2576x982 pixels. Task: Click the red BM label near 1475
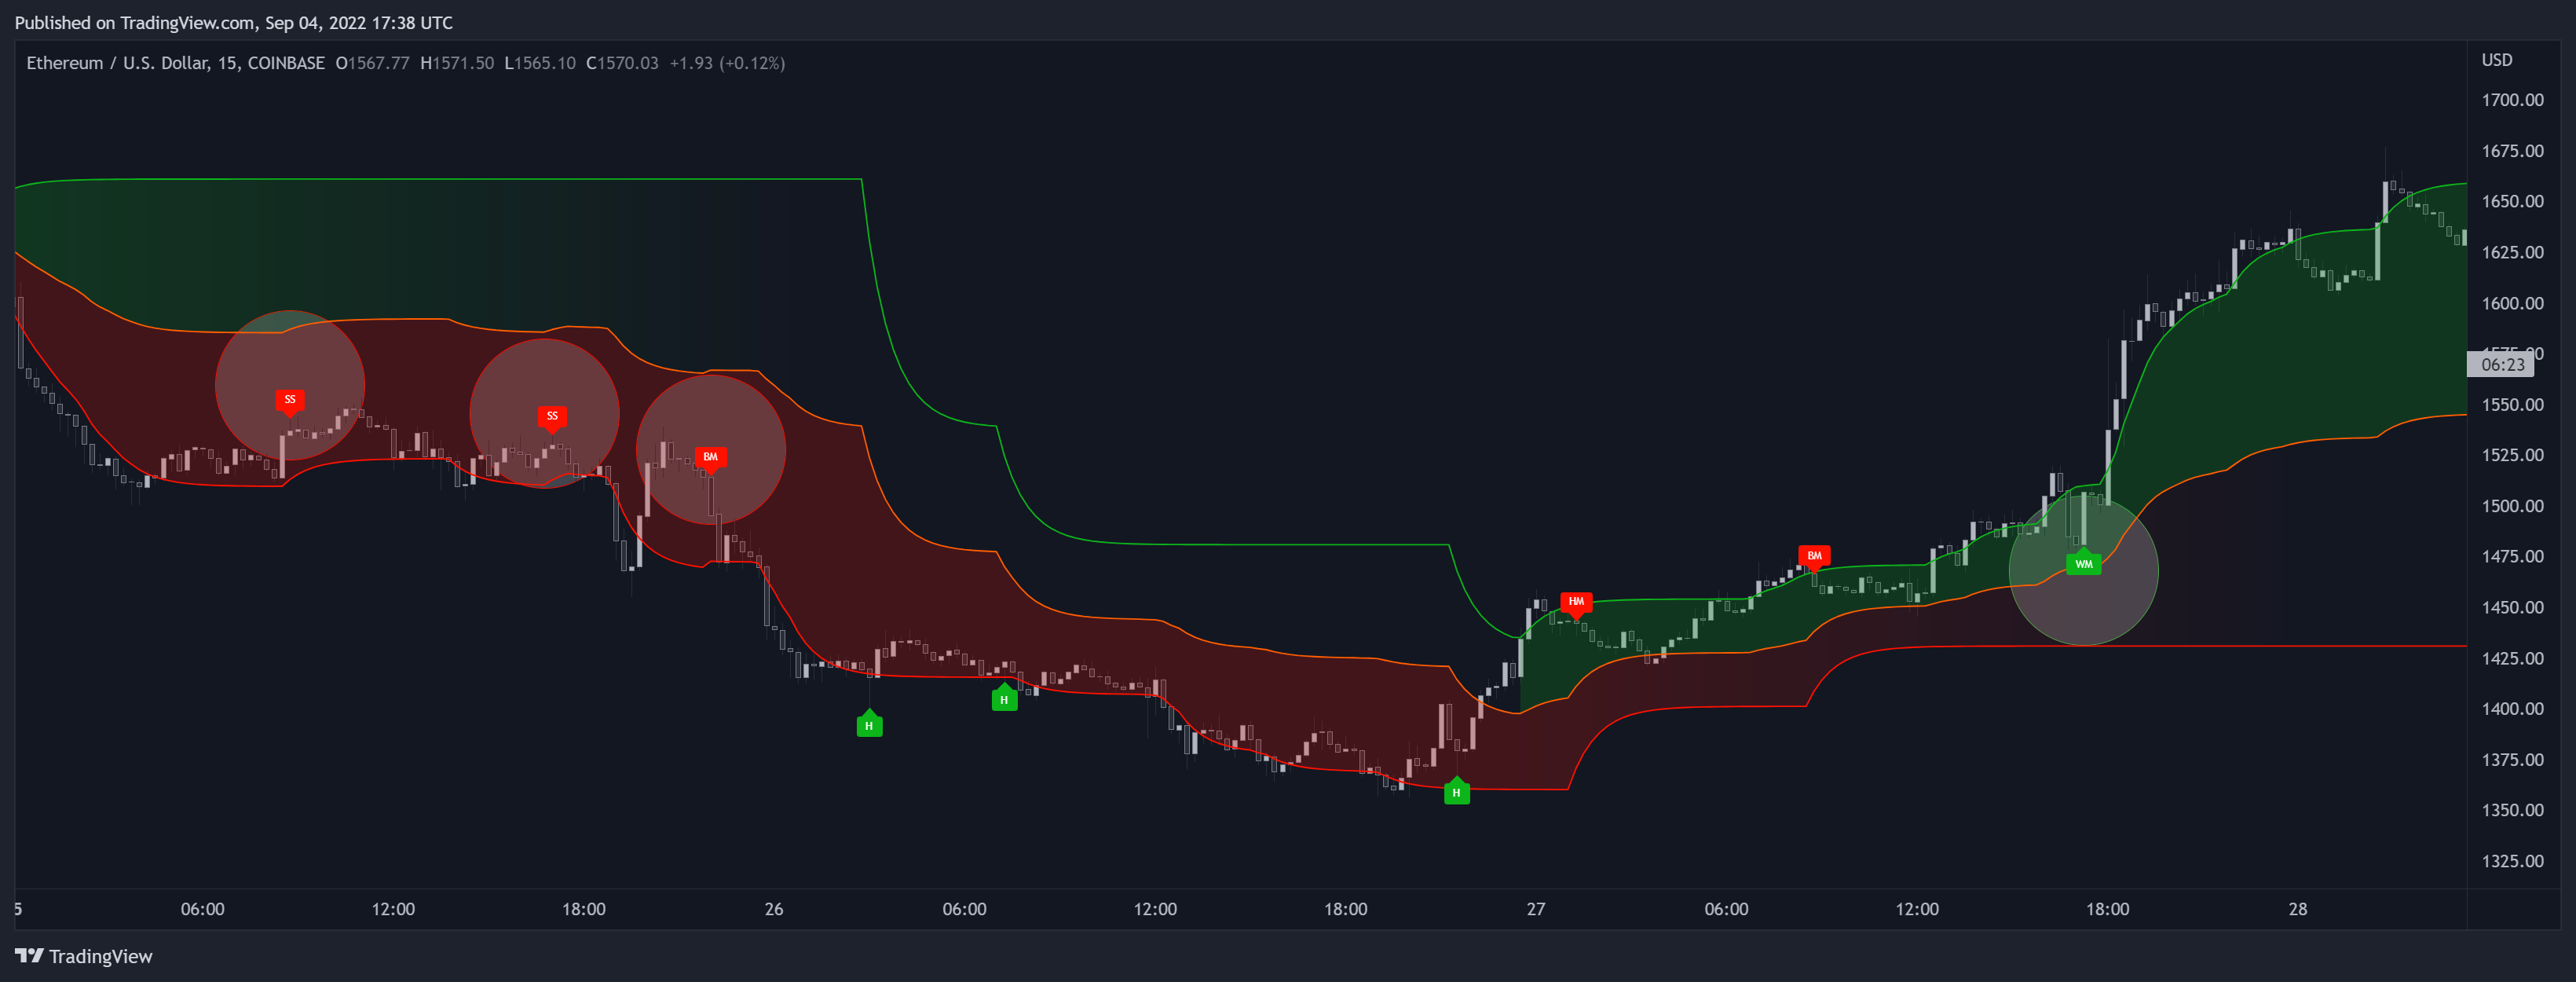click(x=1814, y=557)
